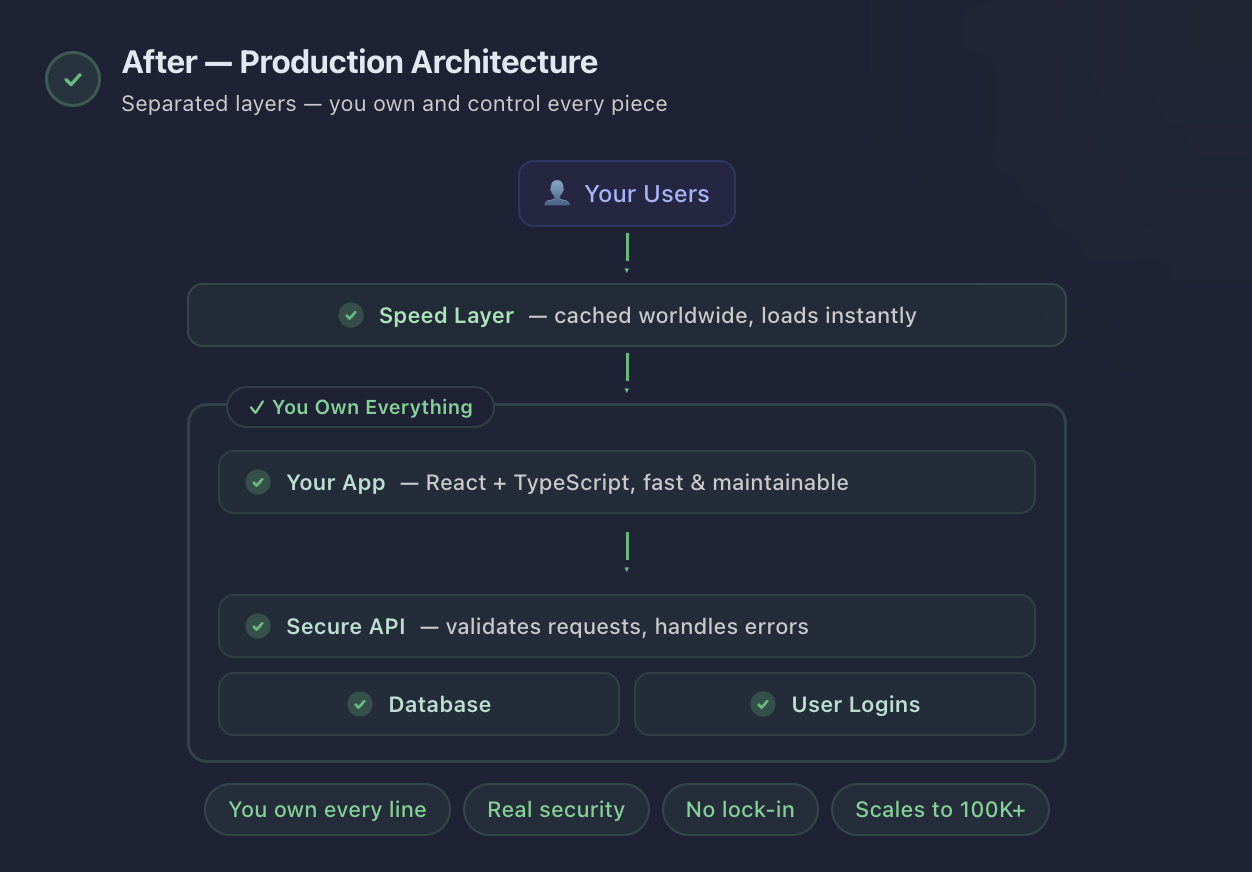The image size is (1252, 872).
Task: Click the checkmark beside Secure API
Action: coord(258,626)
